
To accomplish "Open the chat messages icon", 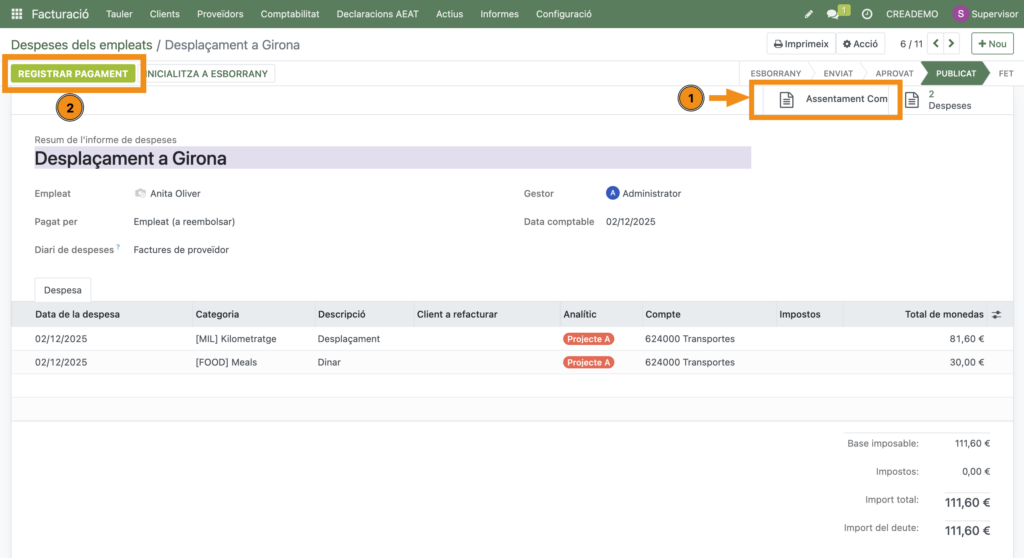I will (x=833, y=14).
